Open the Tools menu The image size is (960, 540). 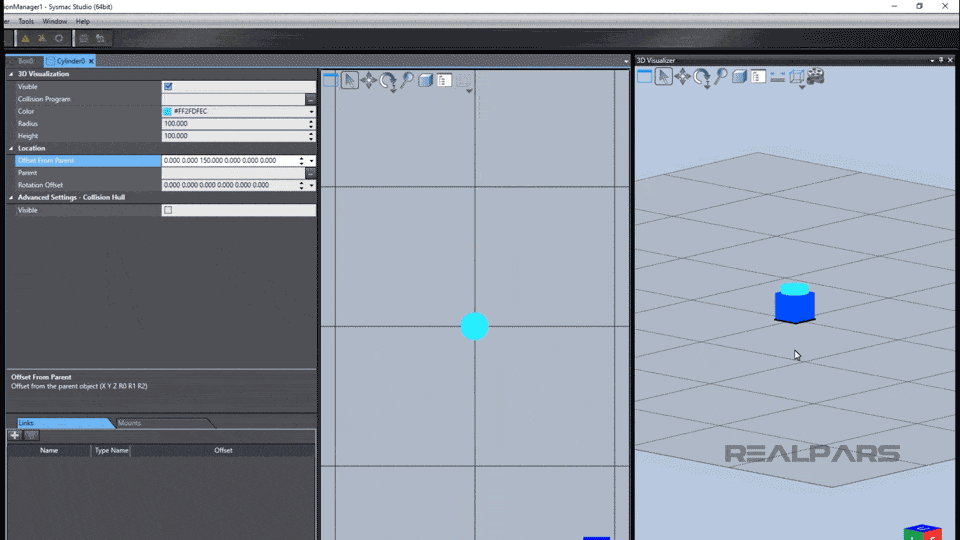click(x=26, y=21)
